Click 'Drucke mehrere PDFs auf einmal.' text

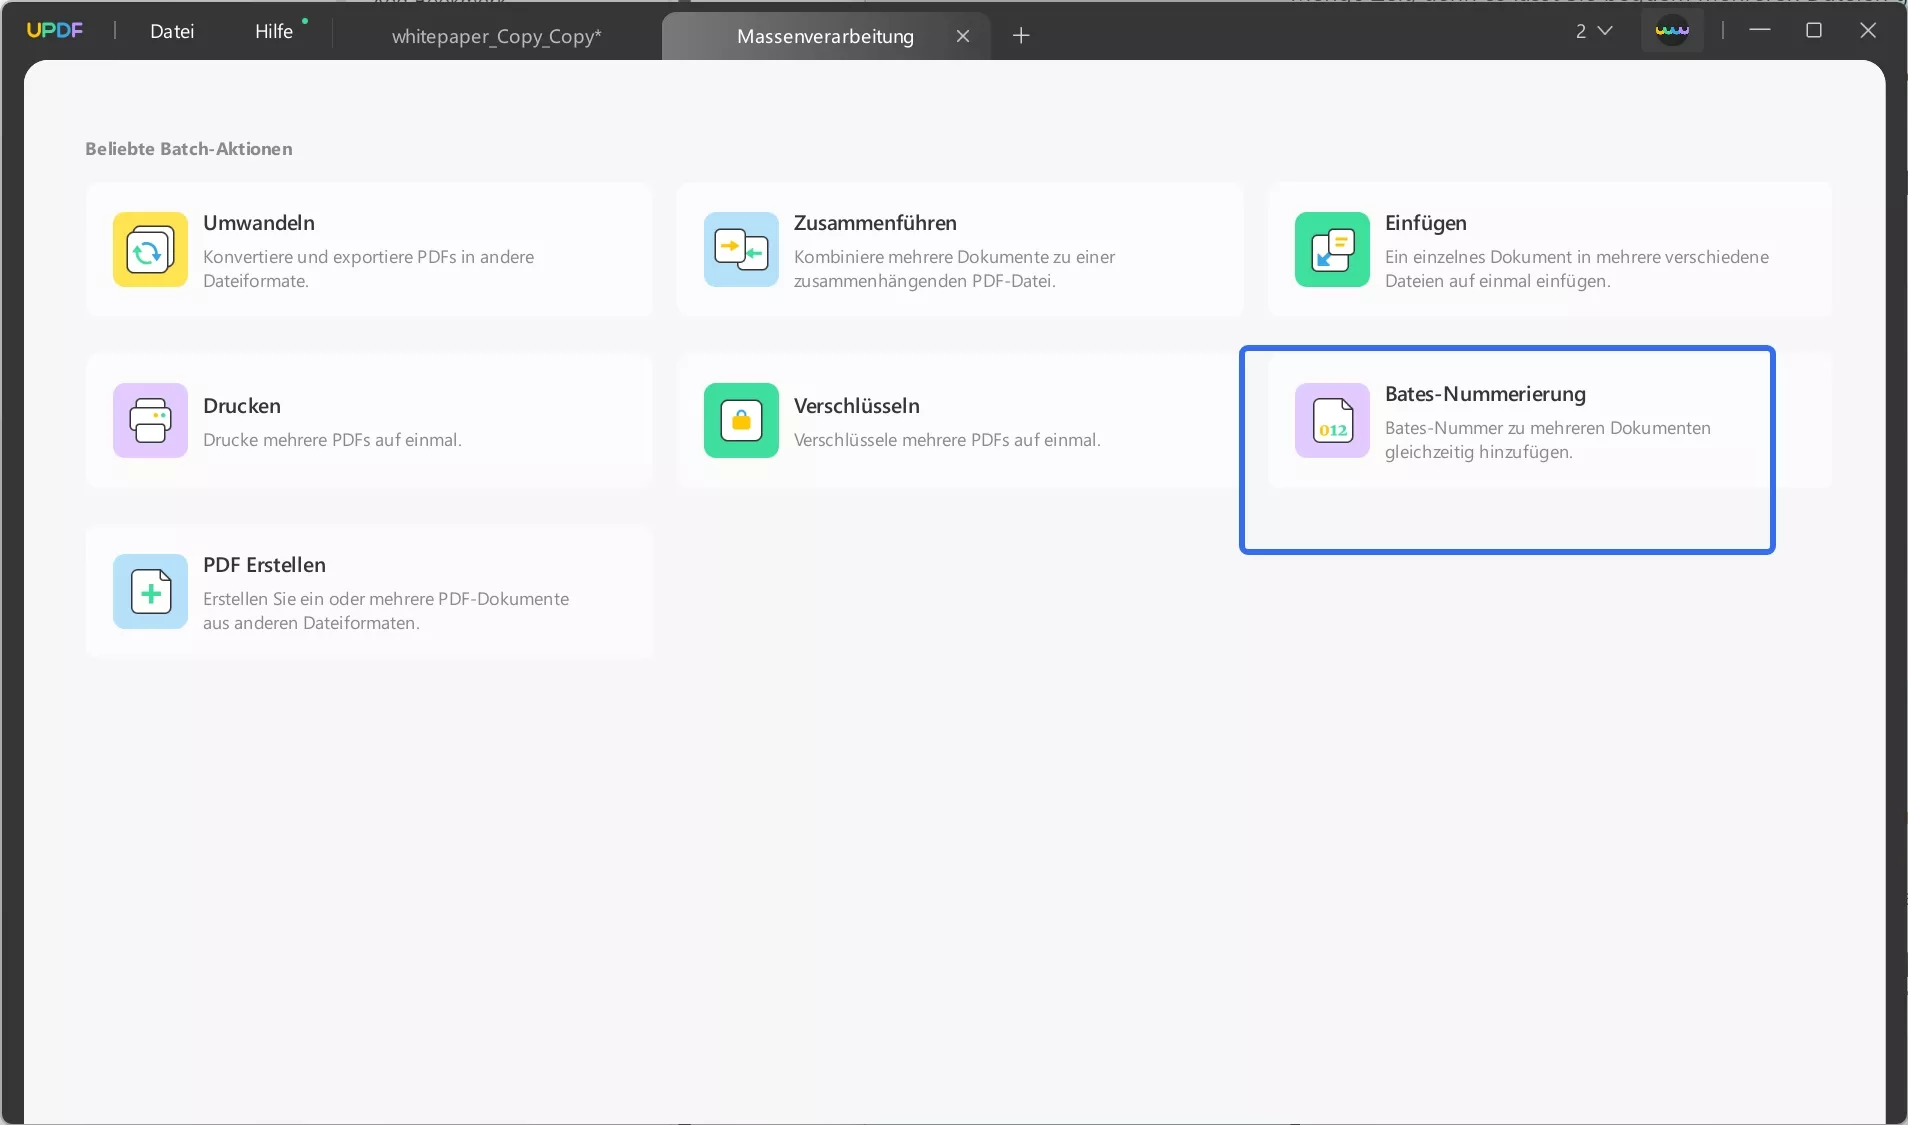coord(332,440)
